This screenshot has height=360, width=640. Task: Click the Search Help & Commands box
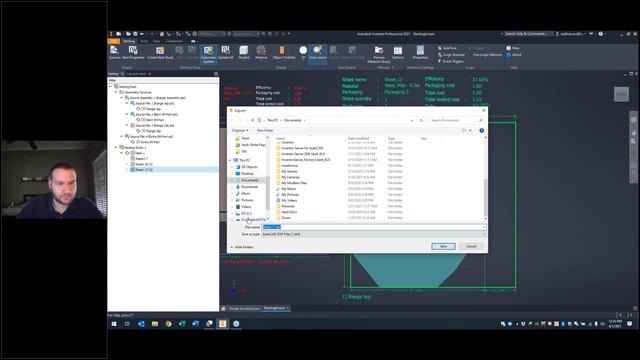click(x=527, y=34)
